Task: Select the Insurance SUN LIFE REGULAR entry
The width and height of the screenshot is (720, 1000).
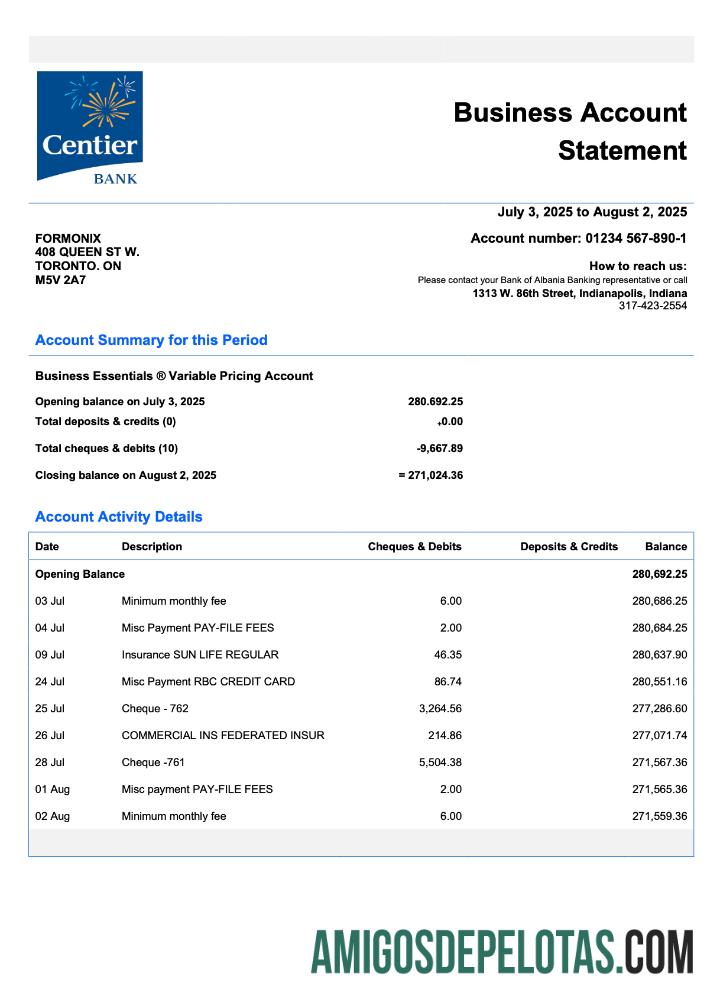Action: [x=200, y=655]
